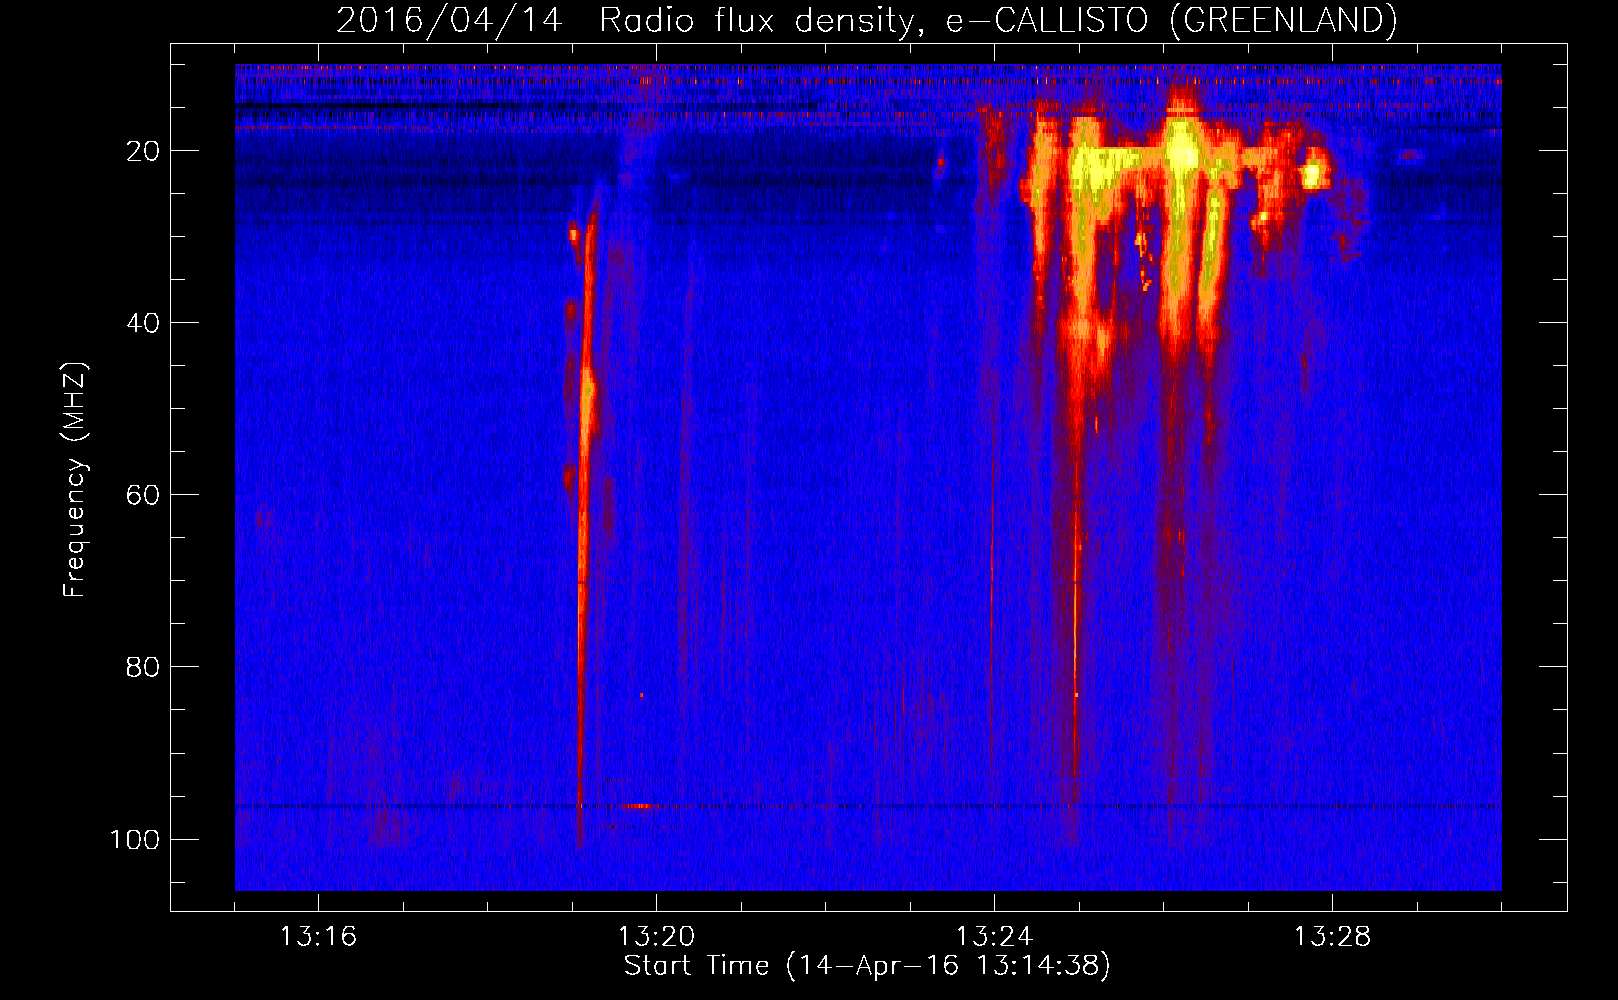Viewport: 1618px width, 1000px height.
Task: Click the "Start Time (14-Apr-16 13:14:38)" label
Action: pyautogui.click(x=867, y=966)
